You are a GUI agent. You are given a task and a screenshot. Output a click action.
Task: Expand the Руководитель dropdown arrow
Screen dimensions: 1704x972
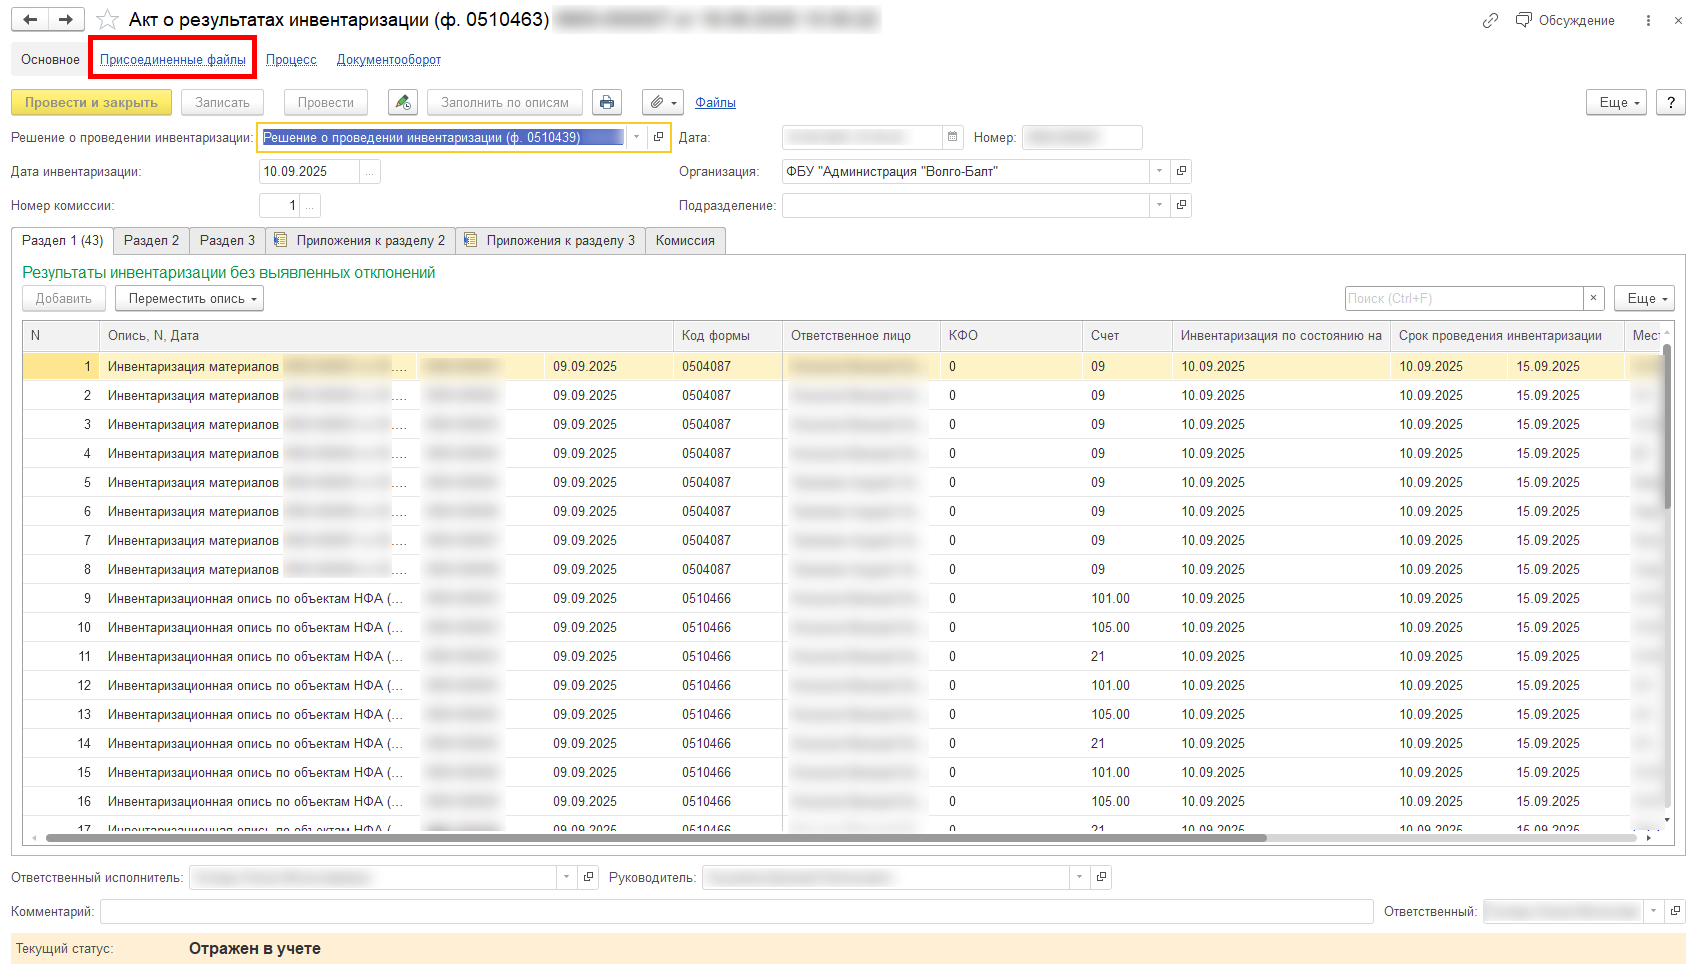pos(1079,878)
